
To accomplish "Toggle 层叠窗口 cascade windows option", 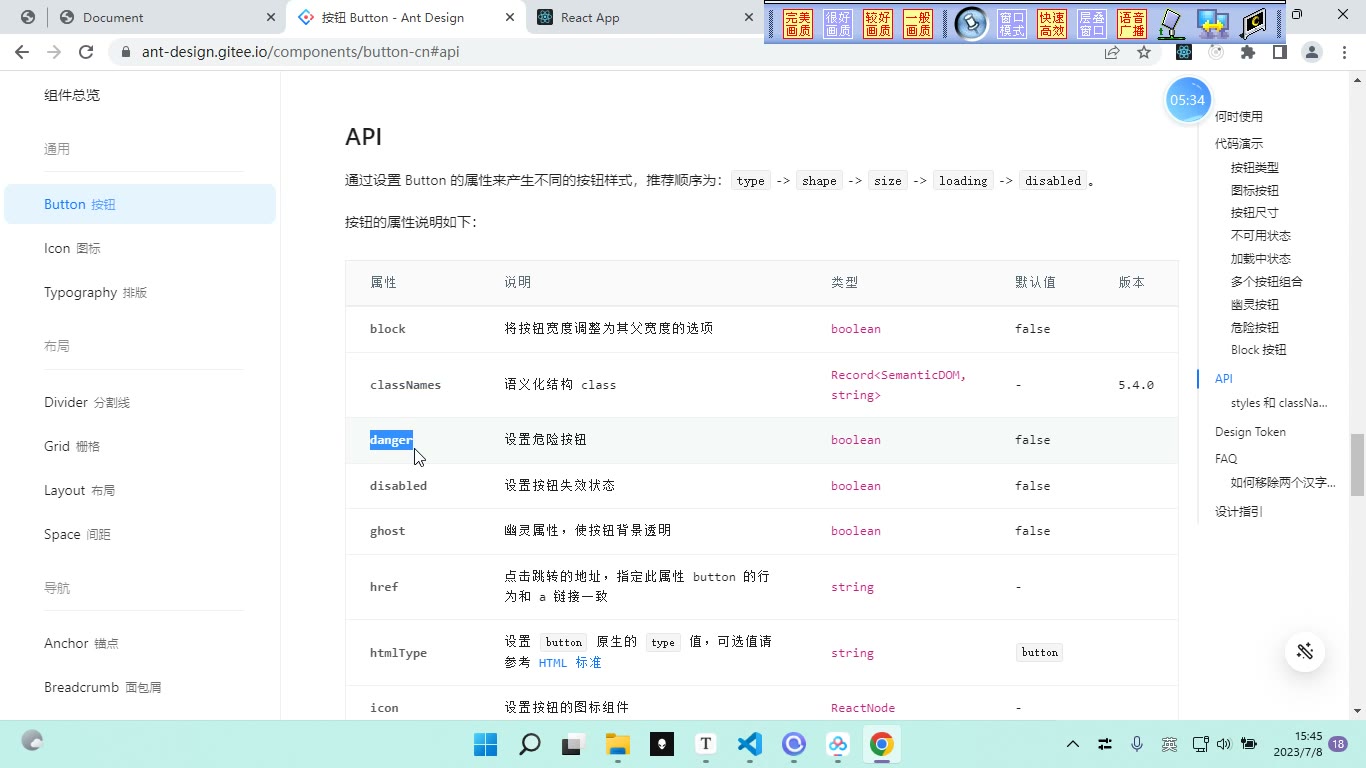I will [1092, 24].
